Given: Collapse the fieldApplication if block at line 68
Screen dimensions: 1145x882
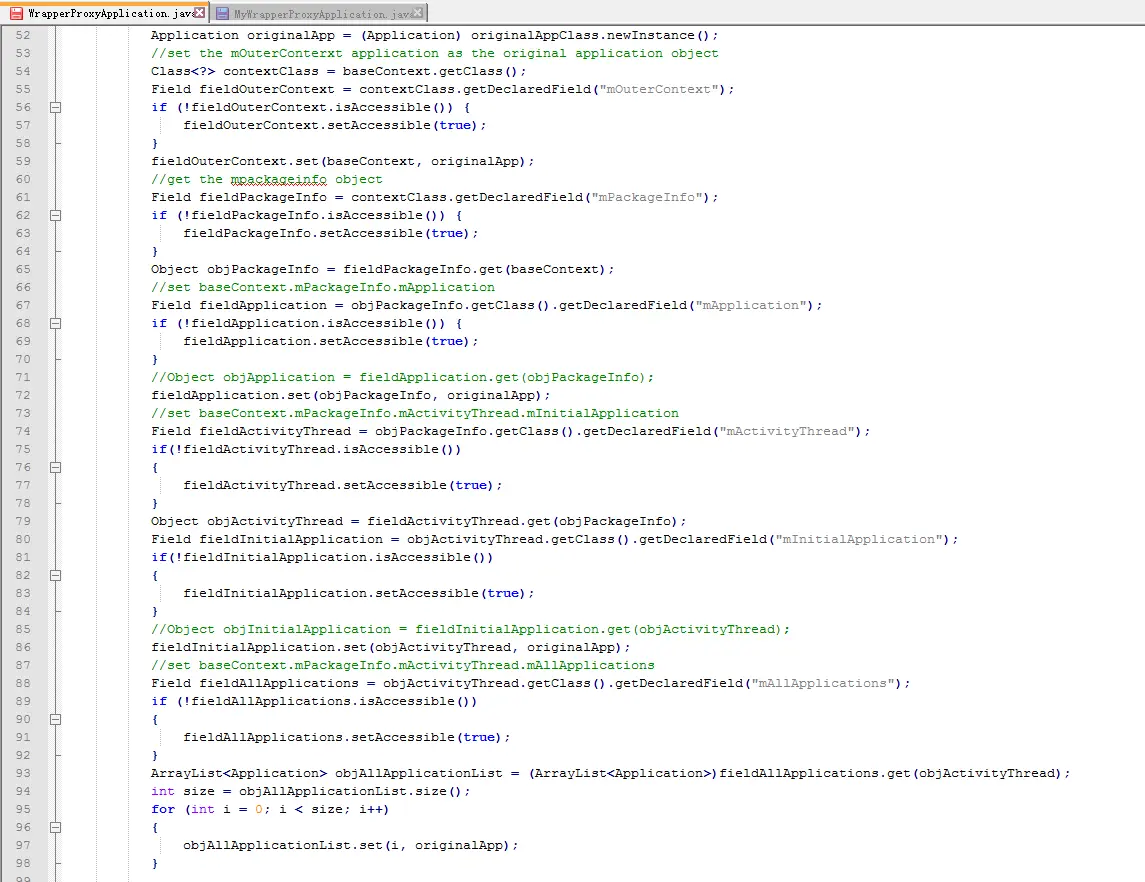Looking at the screenshot, I should 56,322.
